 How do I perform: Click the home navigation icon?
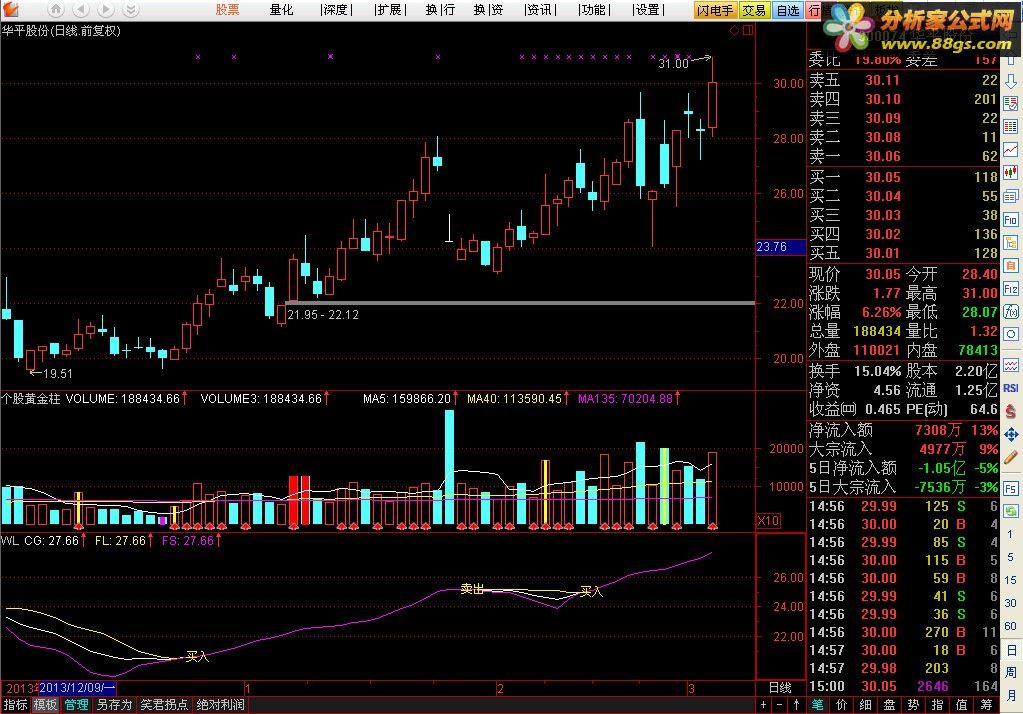tap(56, 10)
